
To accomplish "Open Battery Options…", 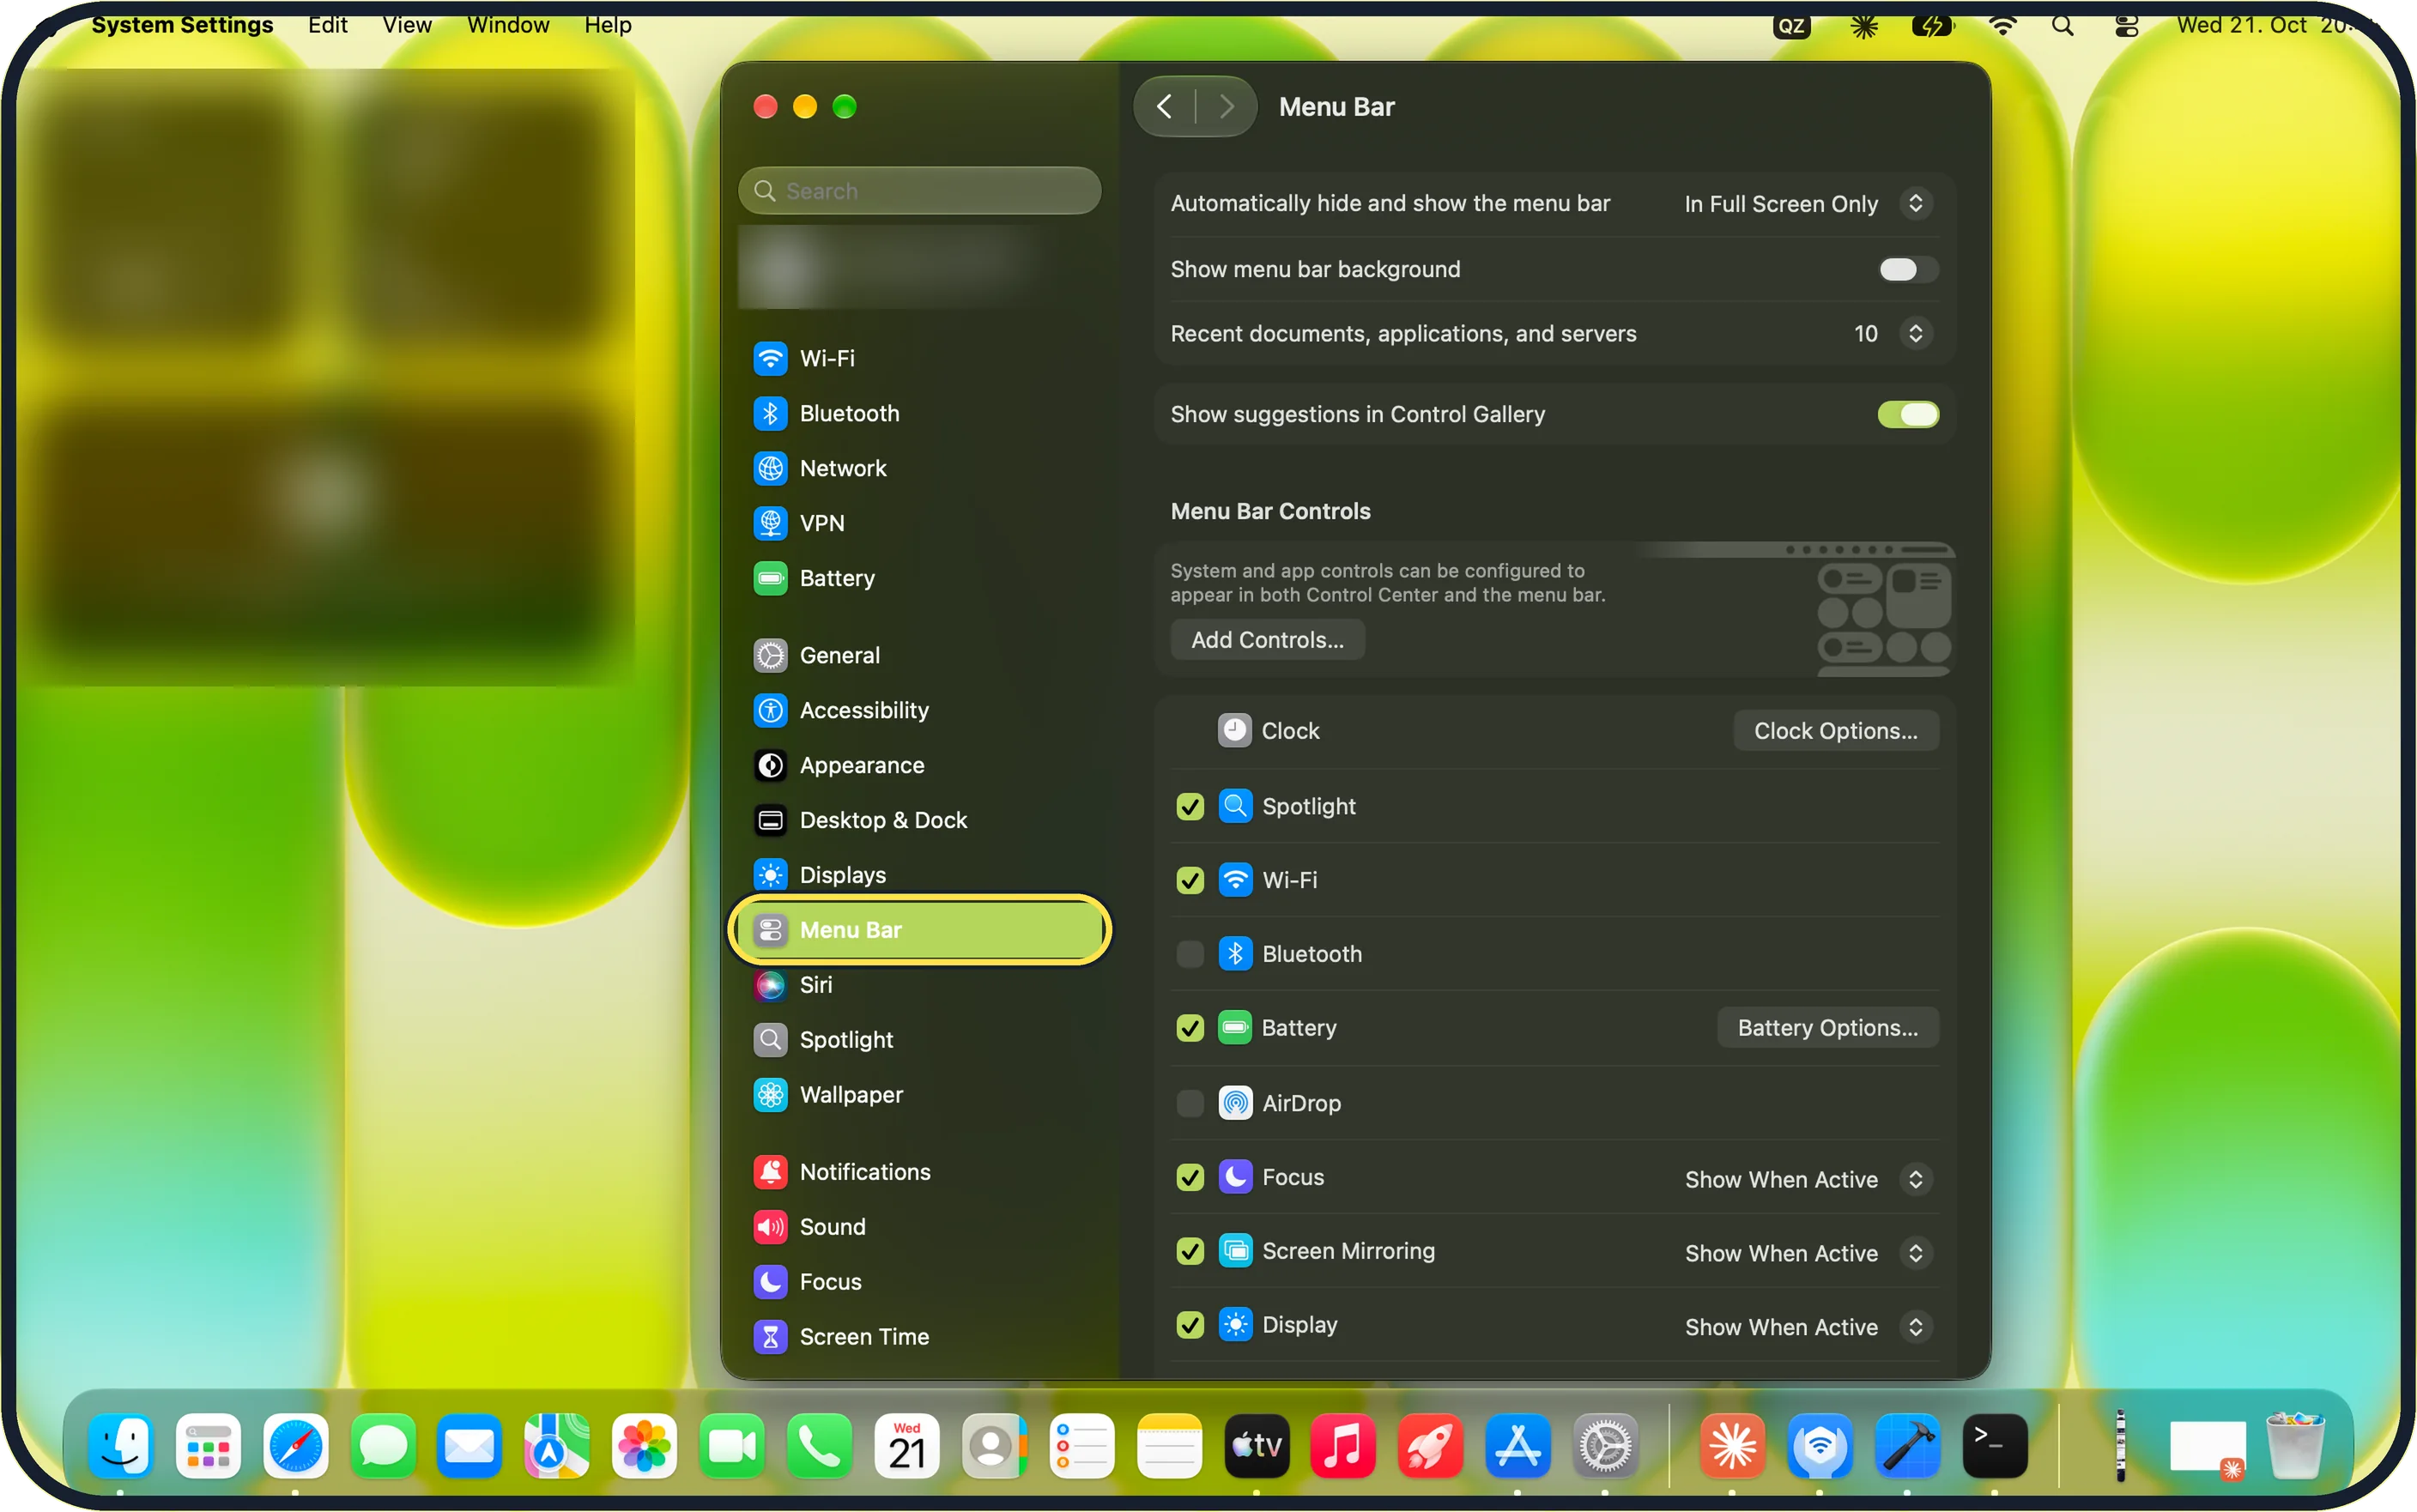I will pos(1828,1028).
